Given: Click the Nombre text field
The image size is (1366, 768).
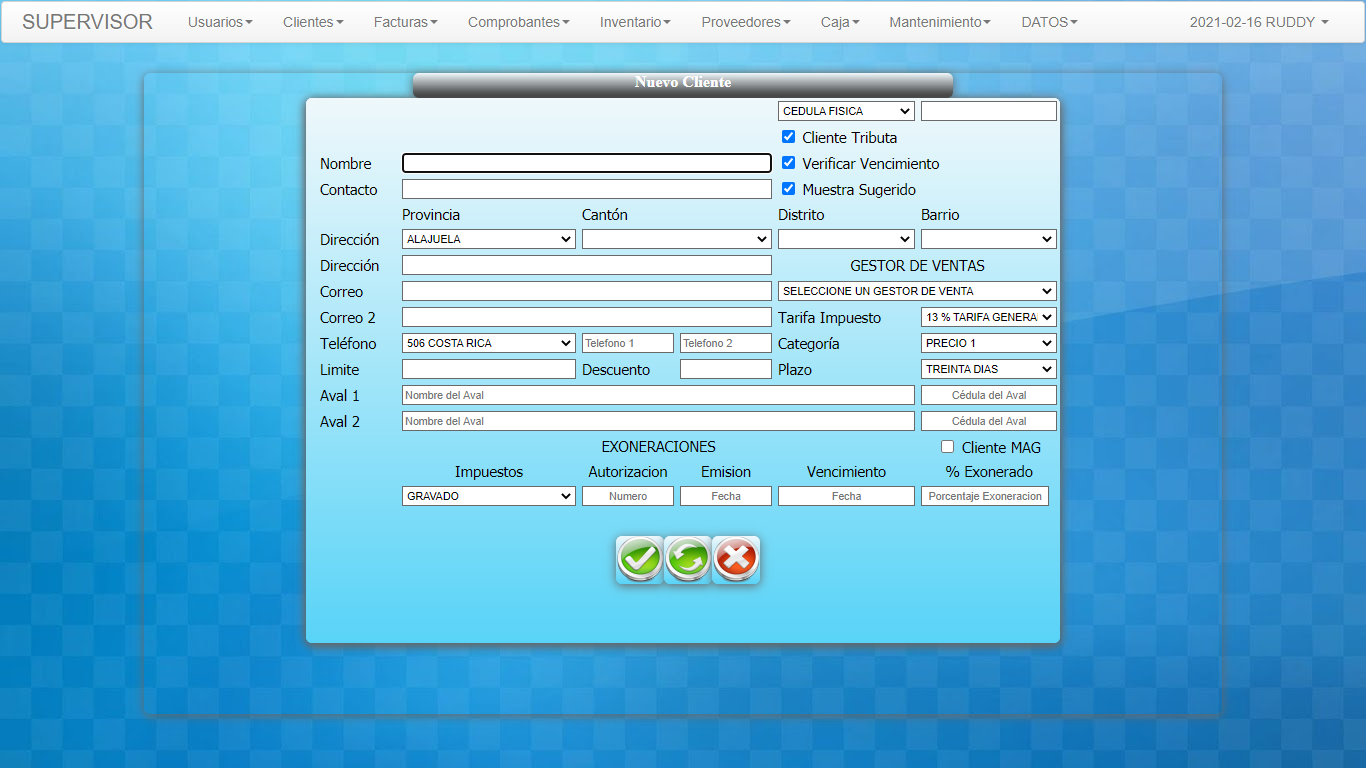Looking at the screenshot, I should (586, 163).
